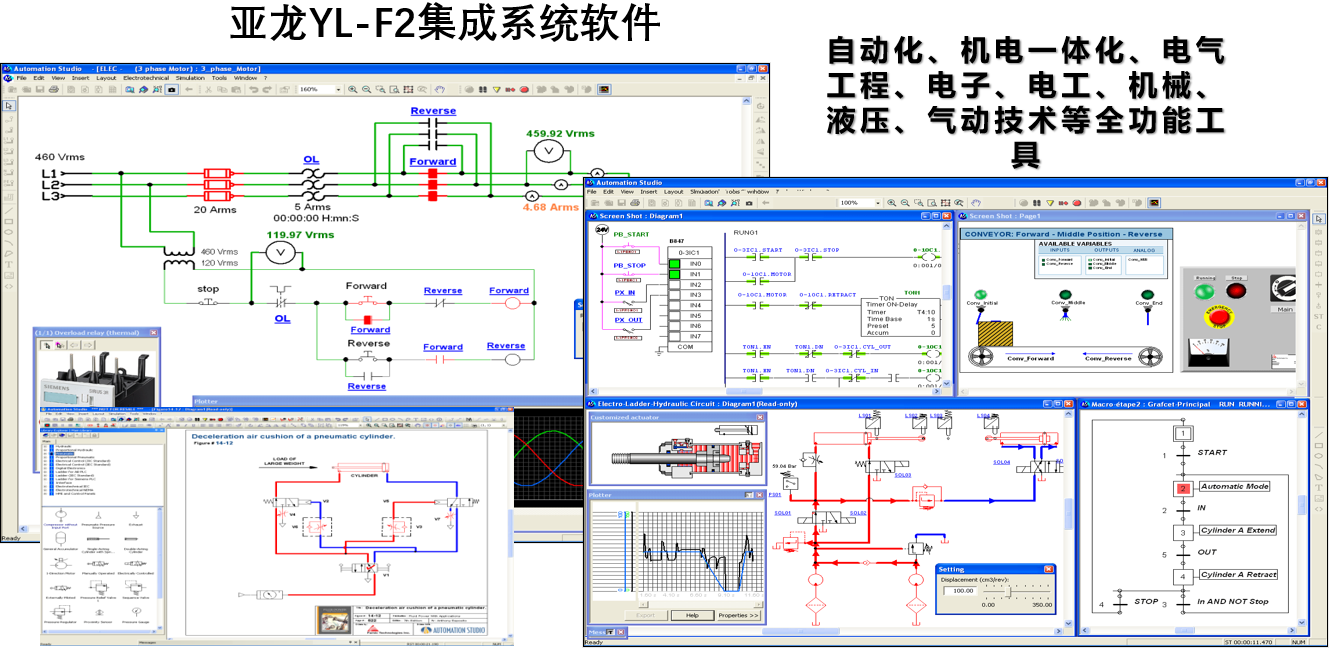Viewport: 1330px width, 648px height.
Task: Open the Simulation menu in left window
Action: pos(190,78)
